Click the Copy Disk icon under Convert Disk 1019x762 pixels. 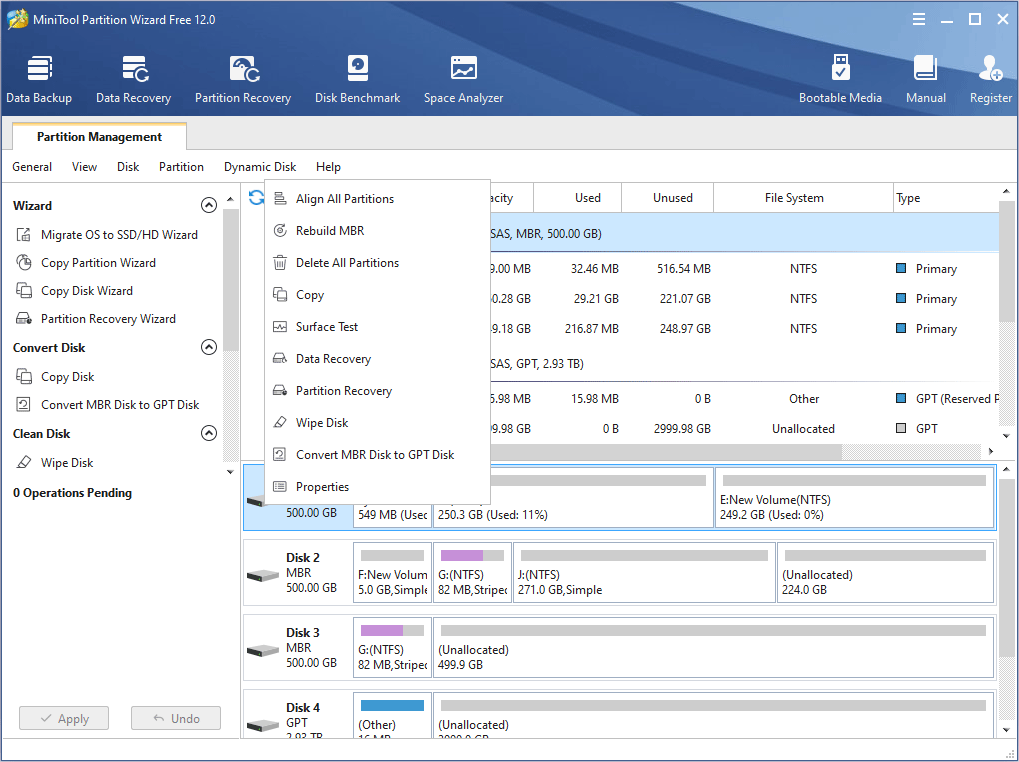pos(24,376)
